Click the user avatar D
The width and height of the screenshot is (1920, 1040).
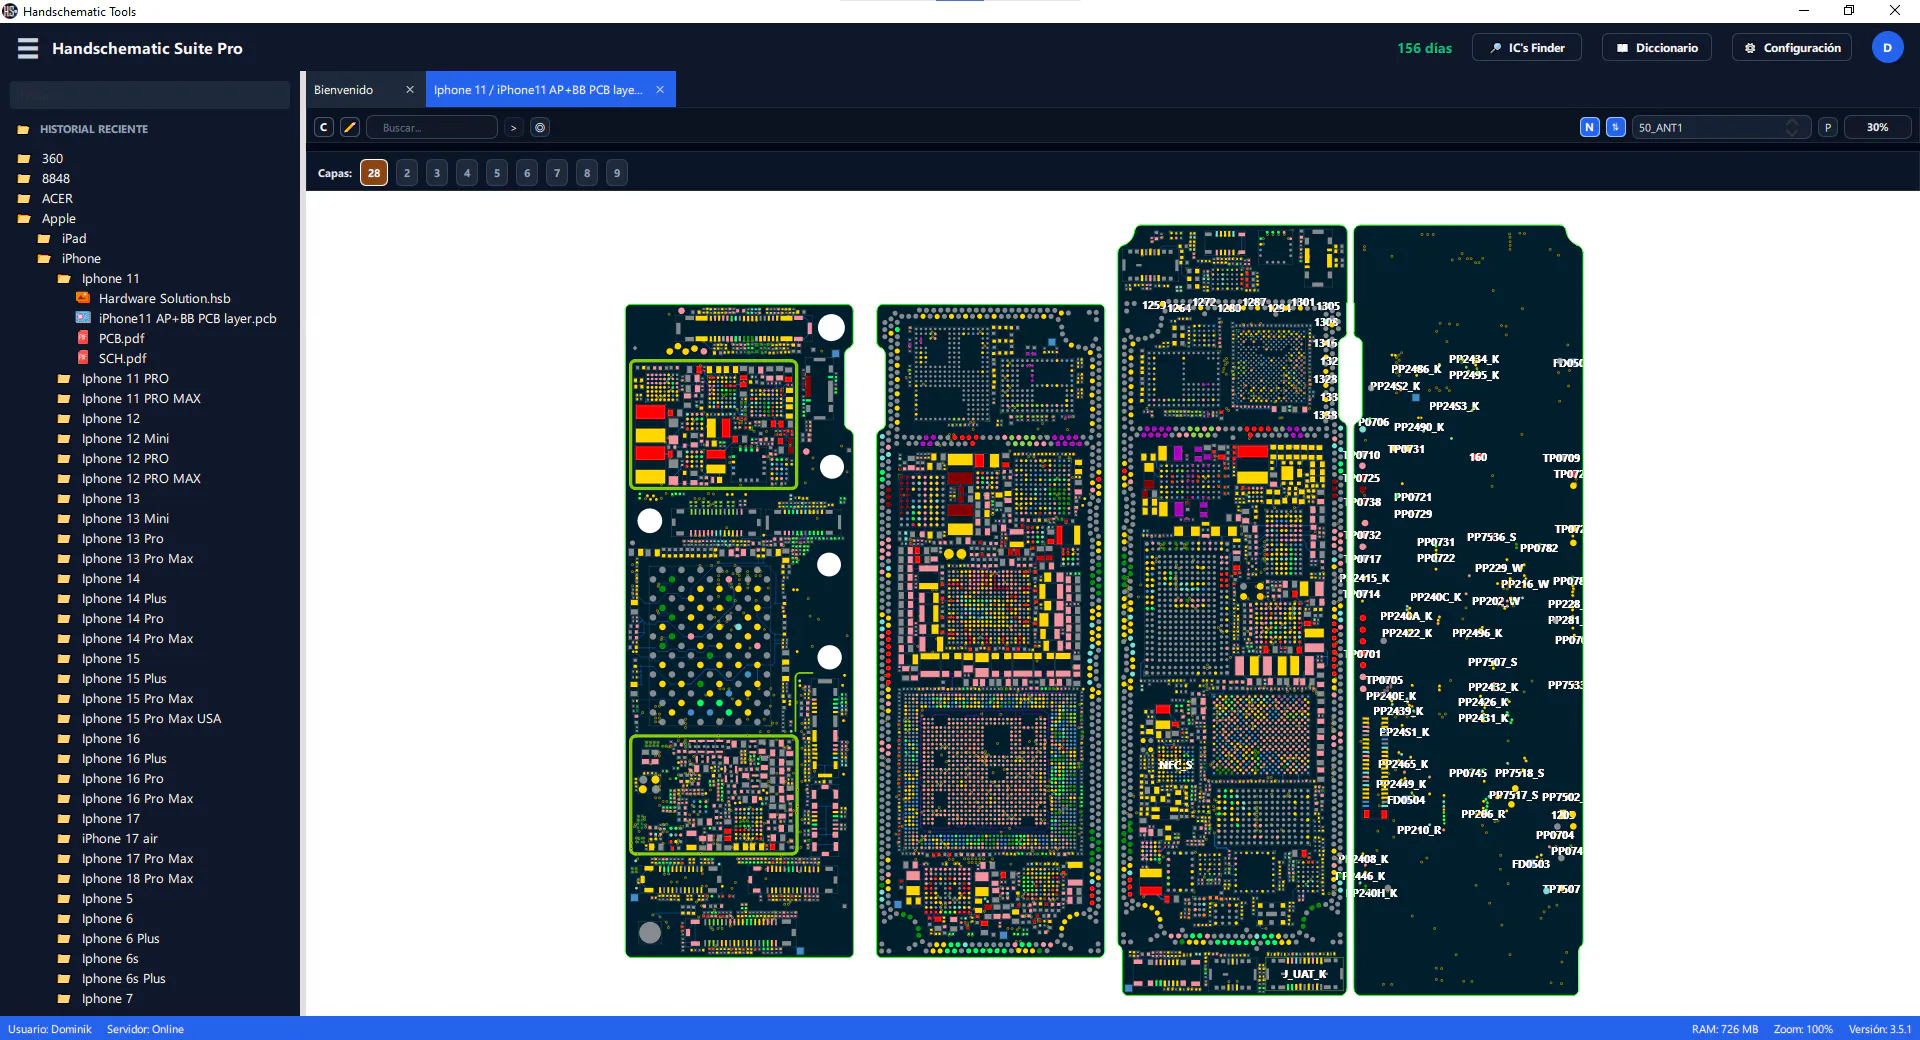click(x=1887, y=48)
